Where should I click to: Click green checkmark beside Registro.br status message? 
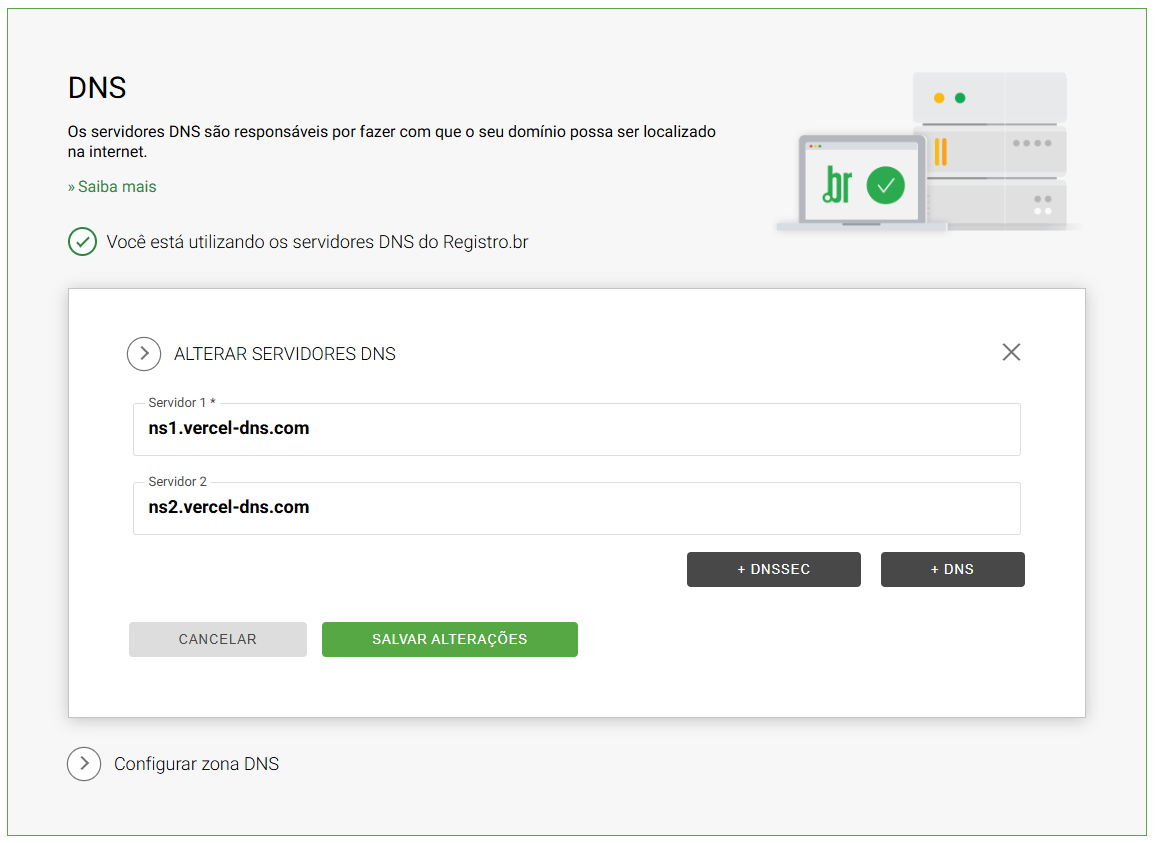82,242
